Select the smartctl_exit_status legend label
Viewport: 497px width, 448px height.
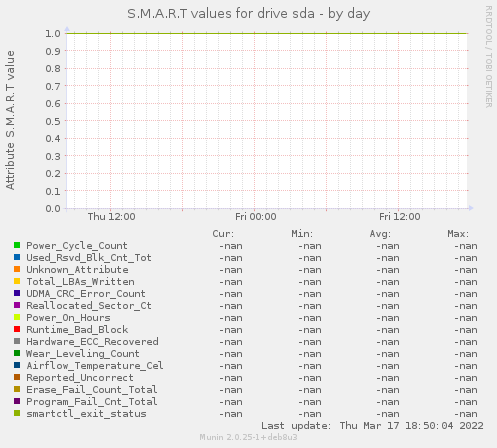(86, 414)
